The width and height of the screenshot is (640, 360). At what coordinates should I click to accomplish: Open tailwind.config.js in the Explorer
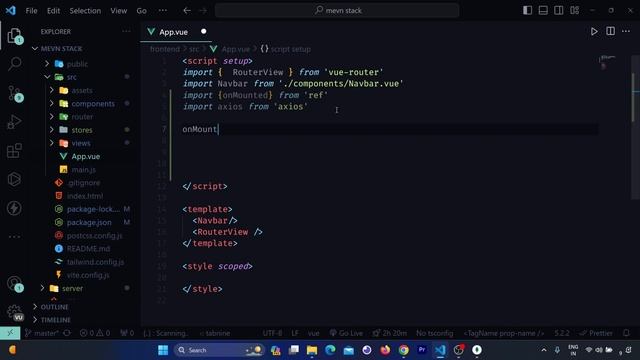[95, 262]
